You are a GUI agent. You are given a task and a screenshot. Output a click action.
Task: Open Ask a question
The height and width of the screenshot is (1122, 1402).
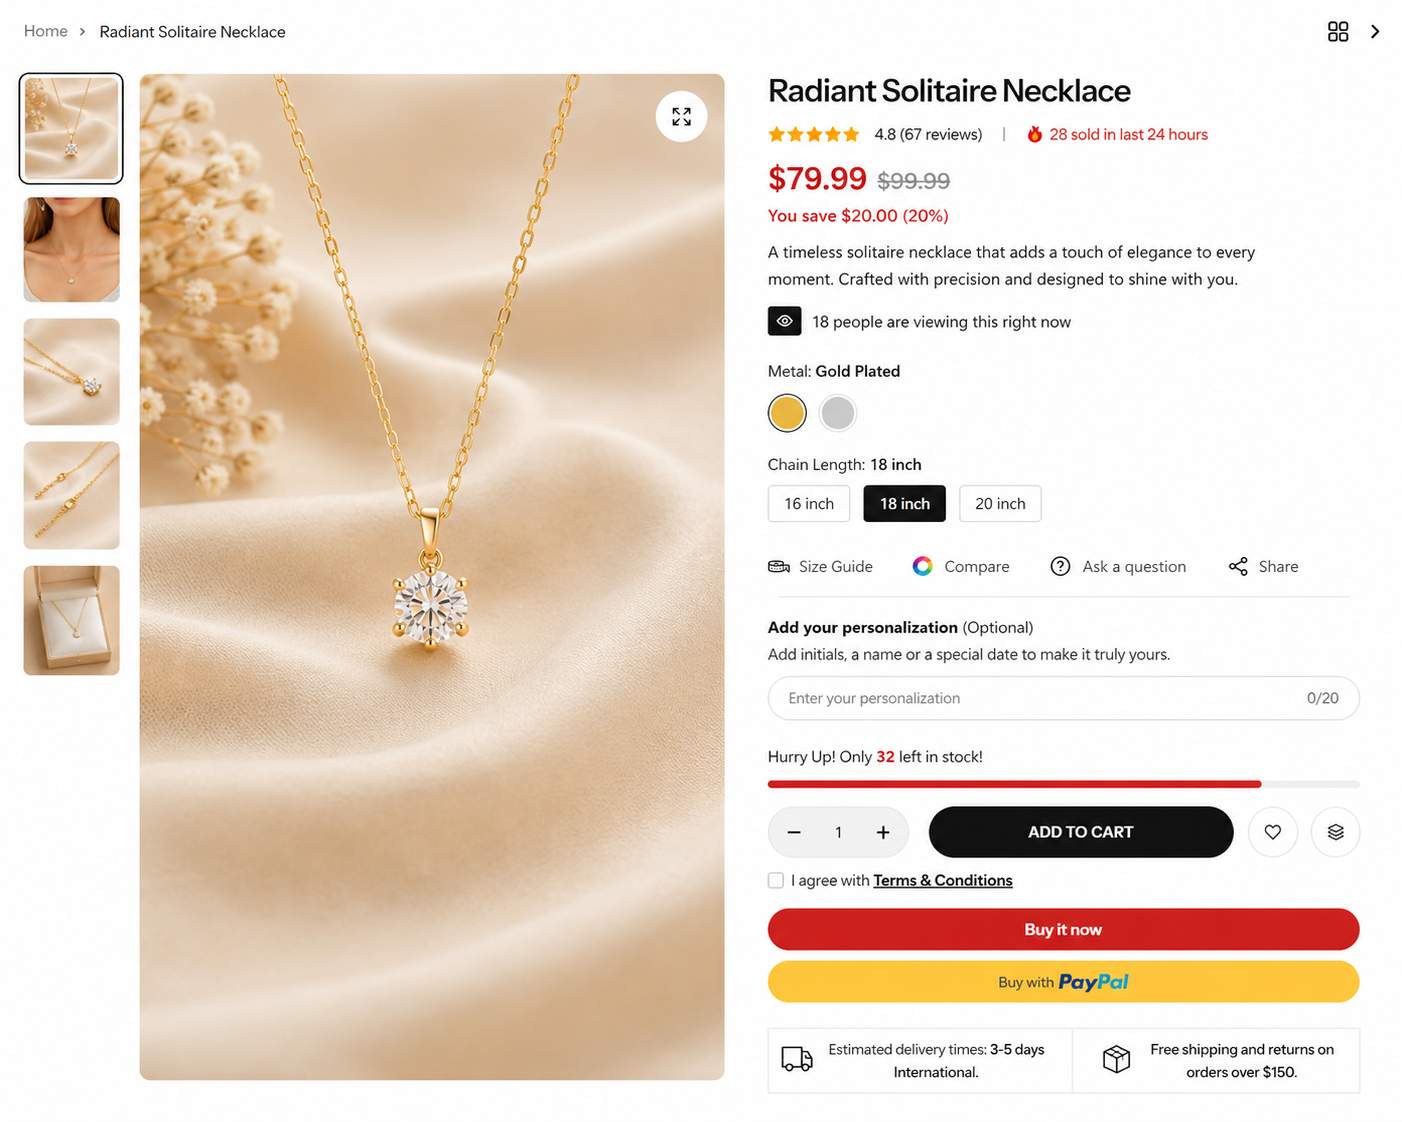click(1118, 566)
